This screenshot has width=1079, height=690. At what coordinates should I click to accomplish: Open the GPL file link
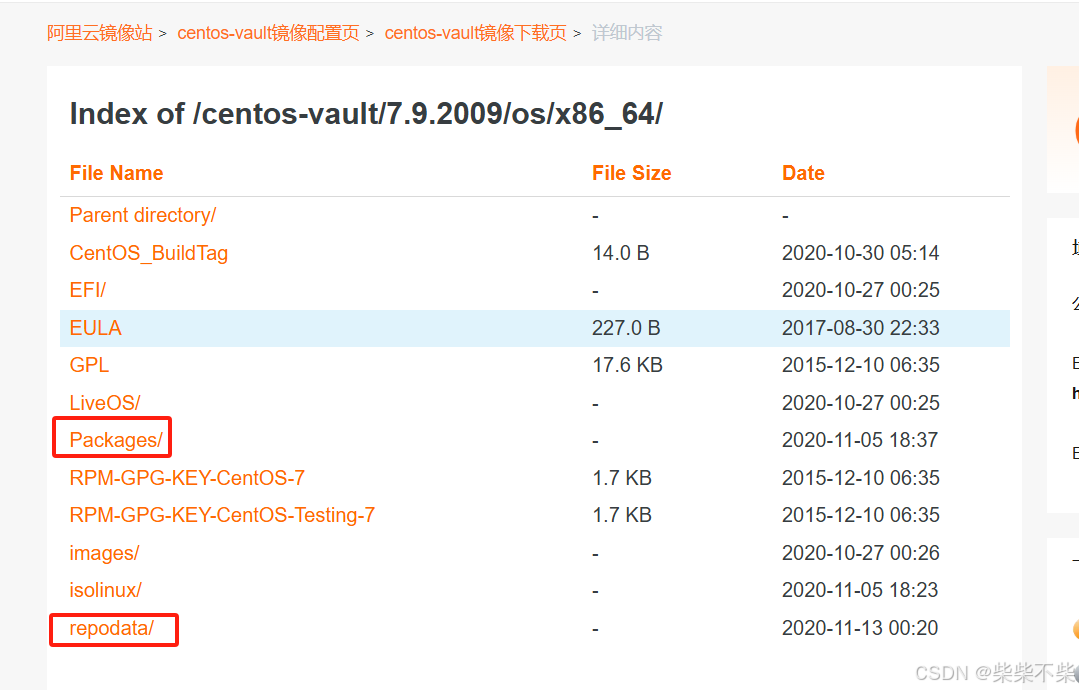click(89, 365)
